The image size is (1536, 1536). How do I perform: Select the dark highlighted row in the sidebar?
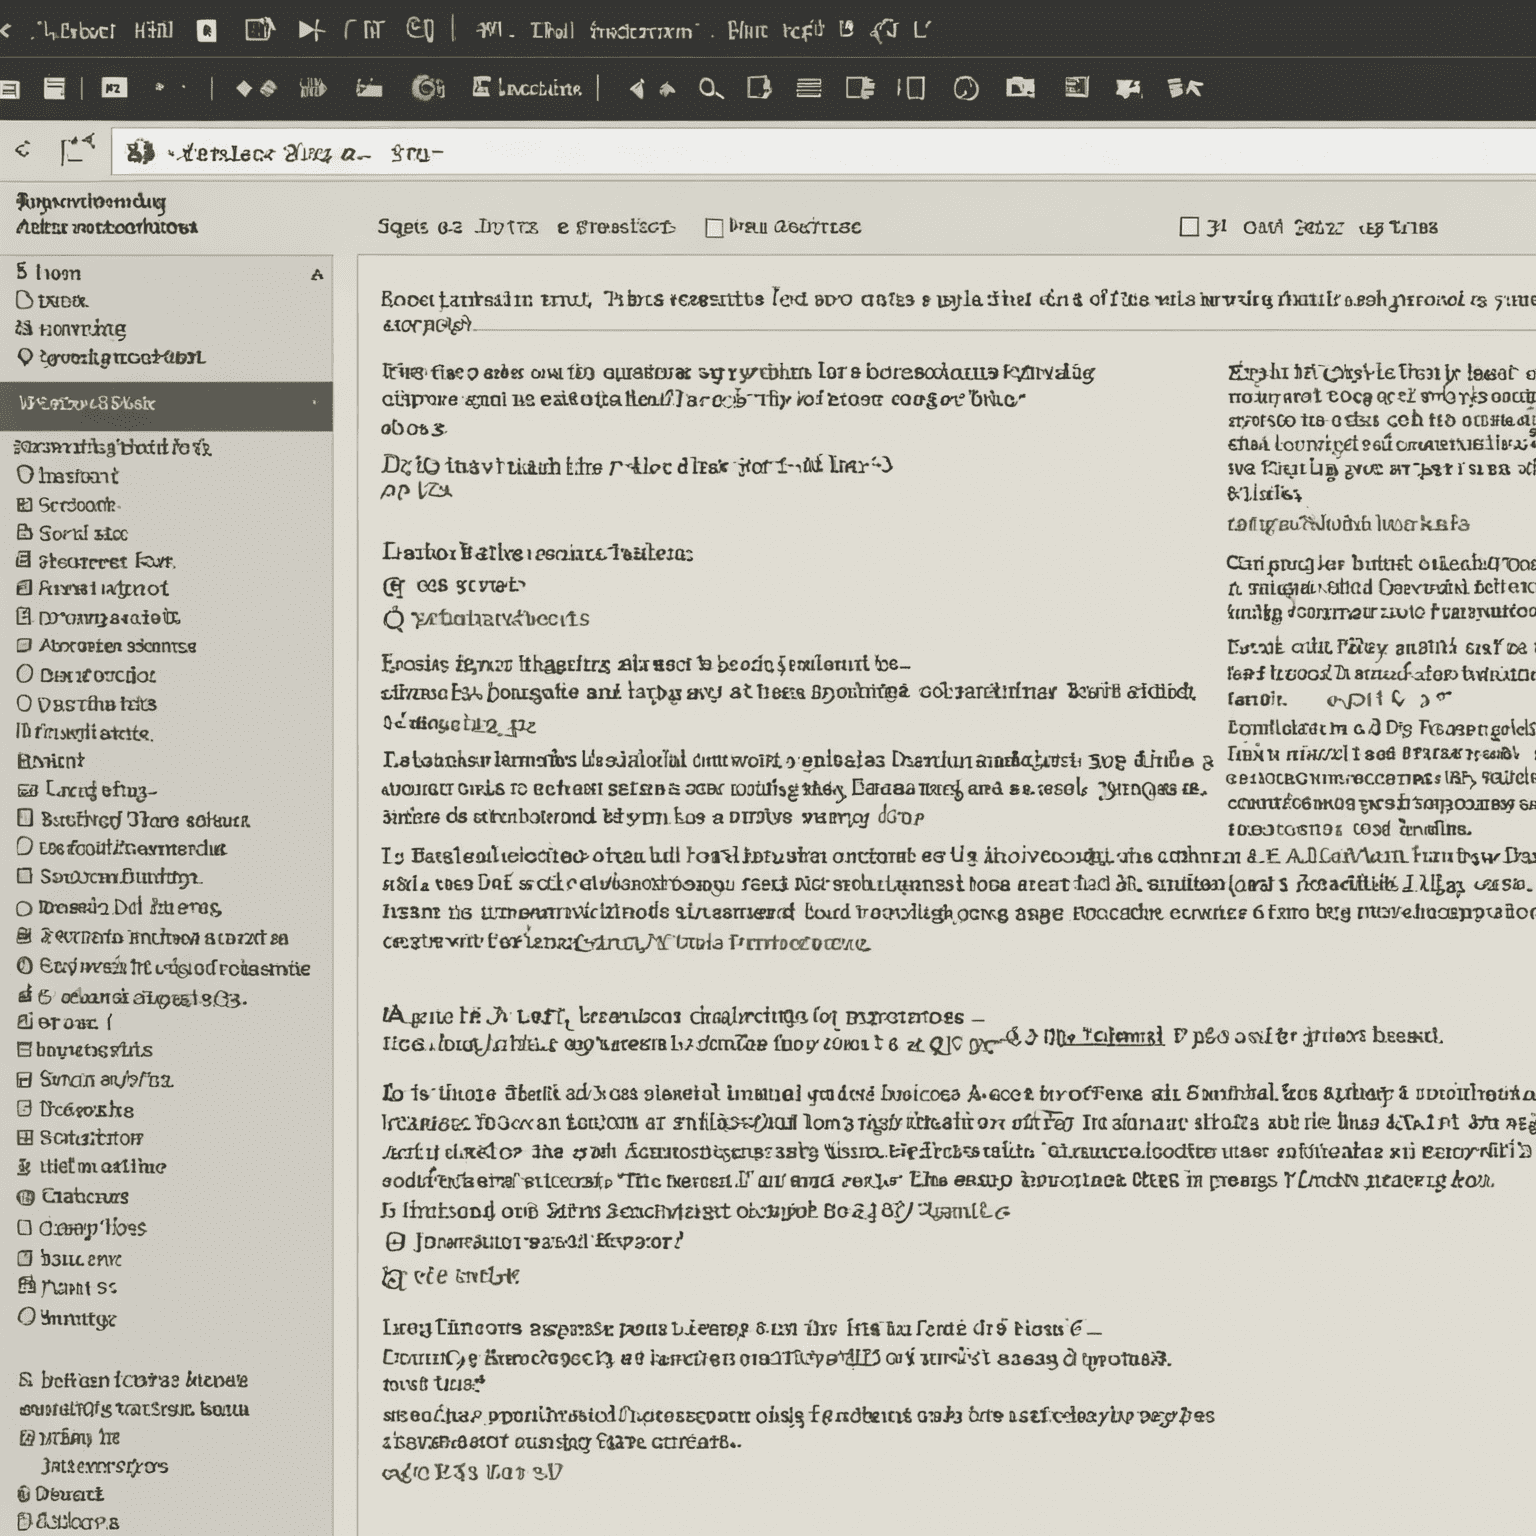click(166, 406)
